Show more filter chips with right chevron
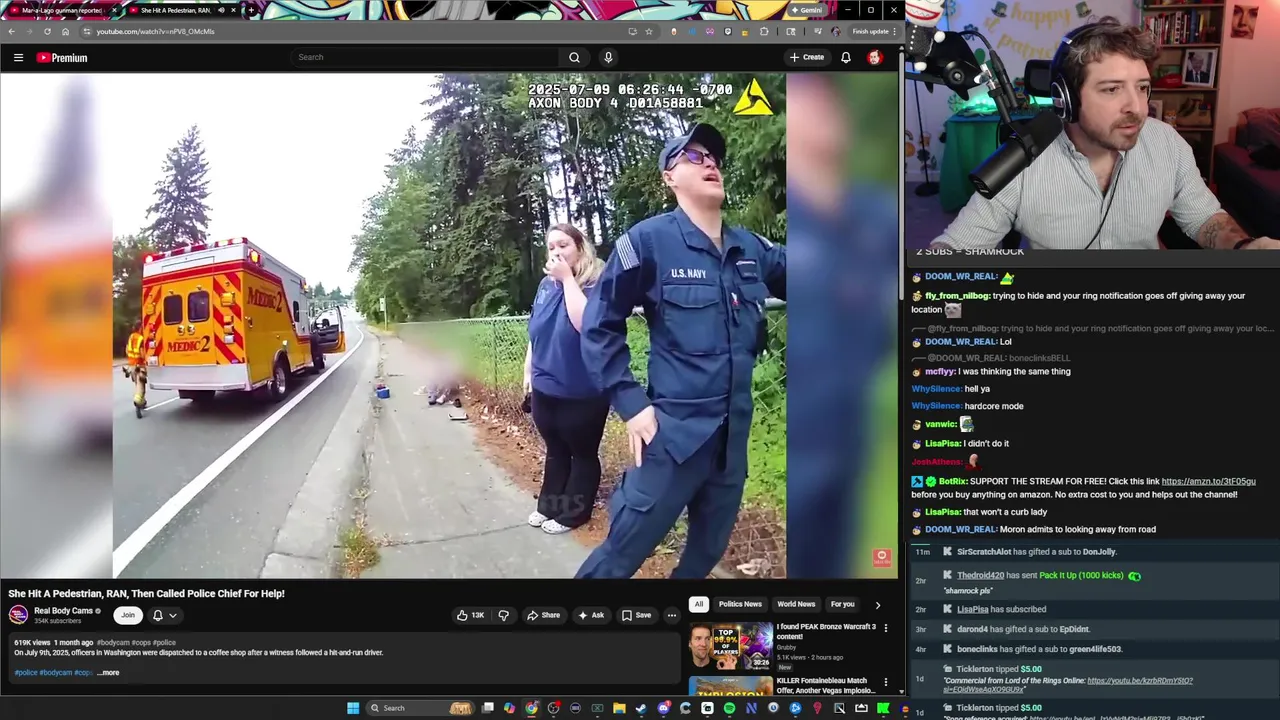The width and height of the screenshot is (1280, 720). click(x=878, y=604)
